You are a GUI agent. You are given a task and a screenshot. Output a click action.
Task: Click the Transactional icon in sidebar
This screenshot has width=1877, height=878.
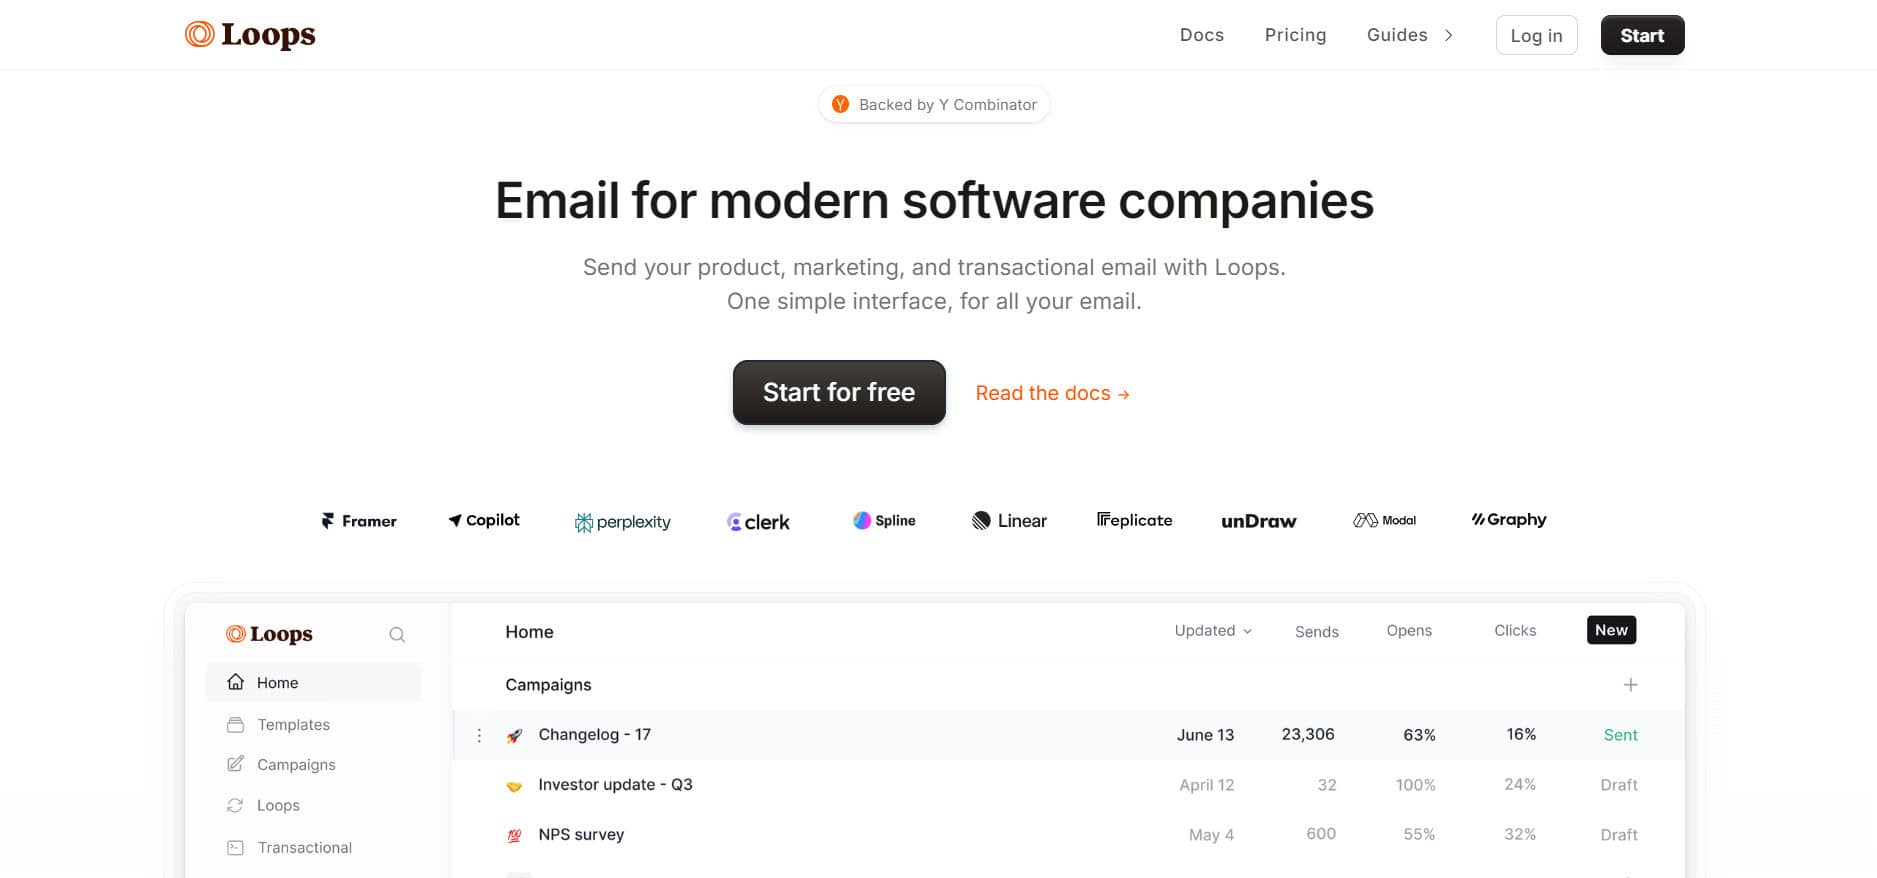[235, 848]
